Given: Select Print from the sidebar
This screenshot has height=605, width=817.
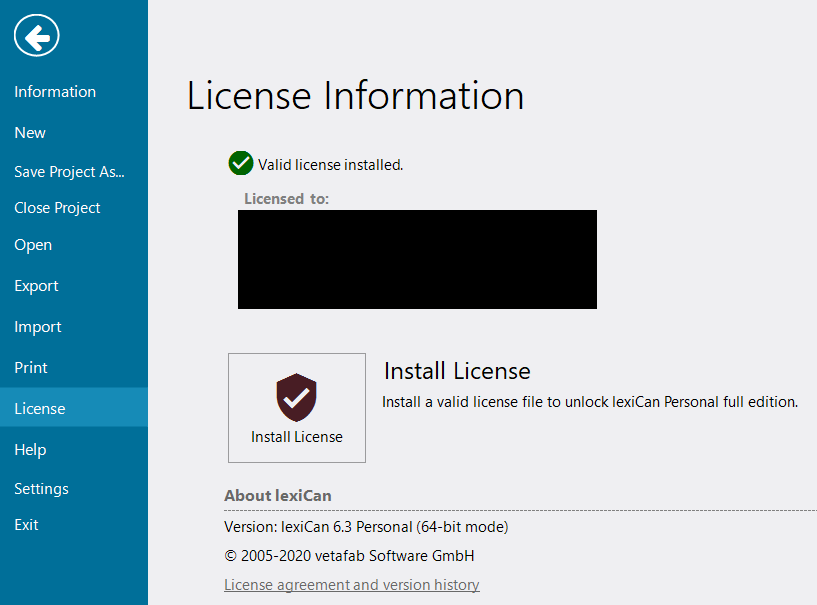Looking at the screenshot, I should [31, 368].
